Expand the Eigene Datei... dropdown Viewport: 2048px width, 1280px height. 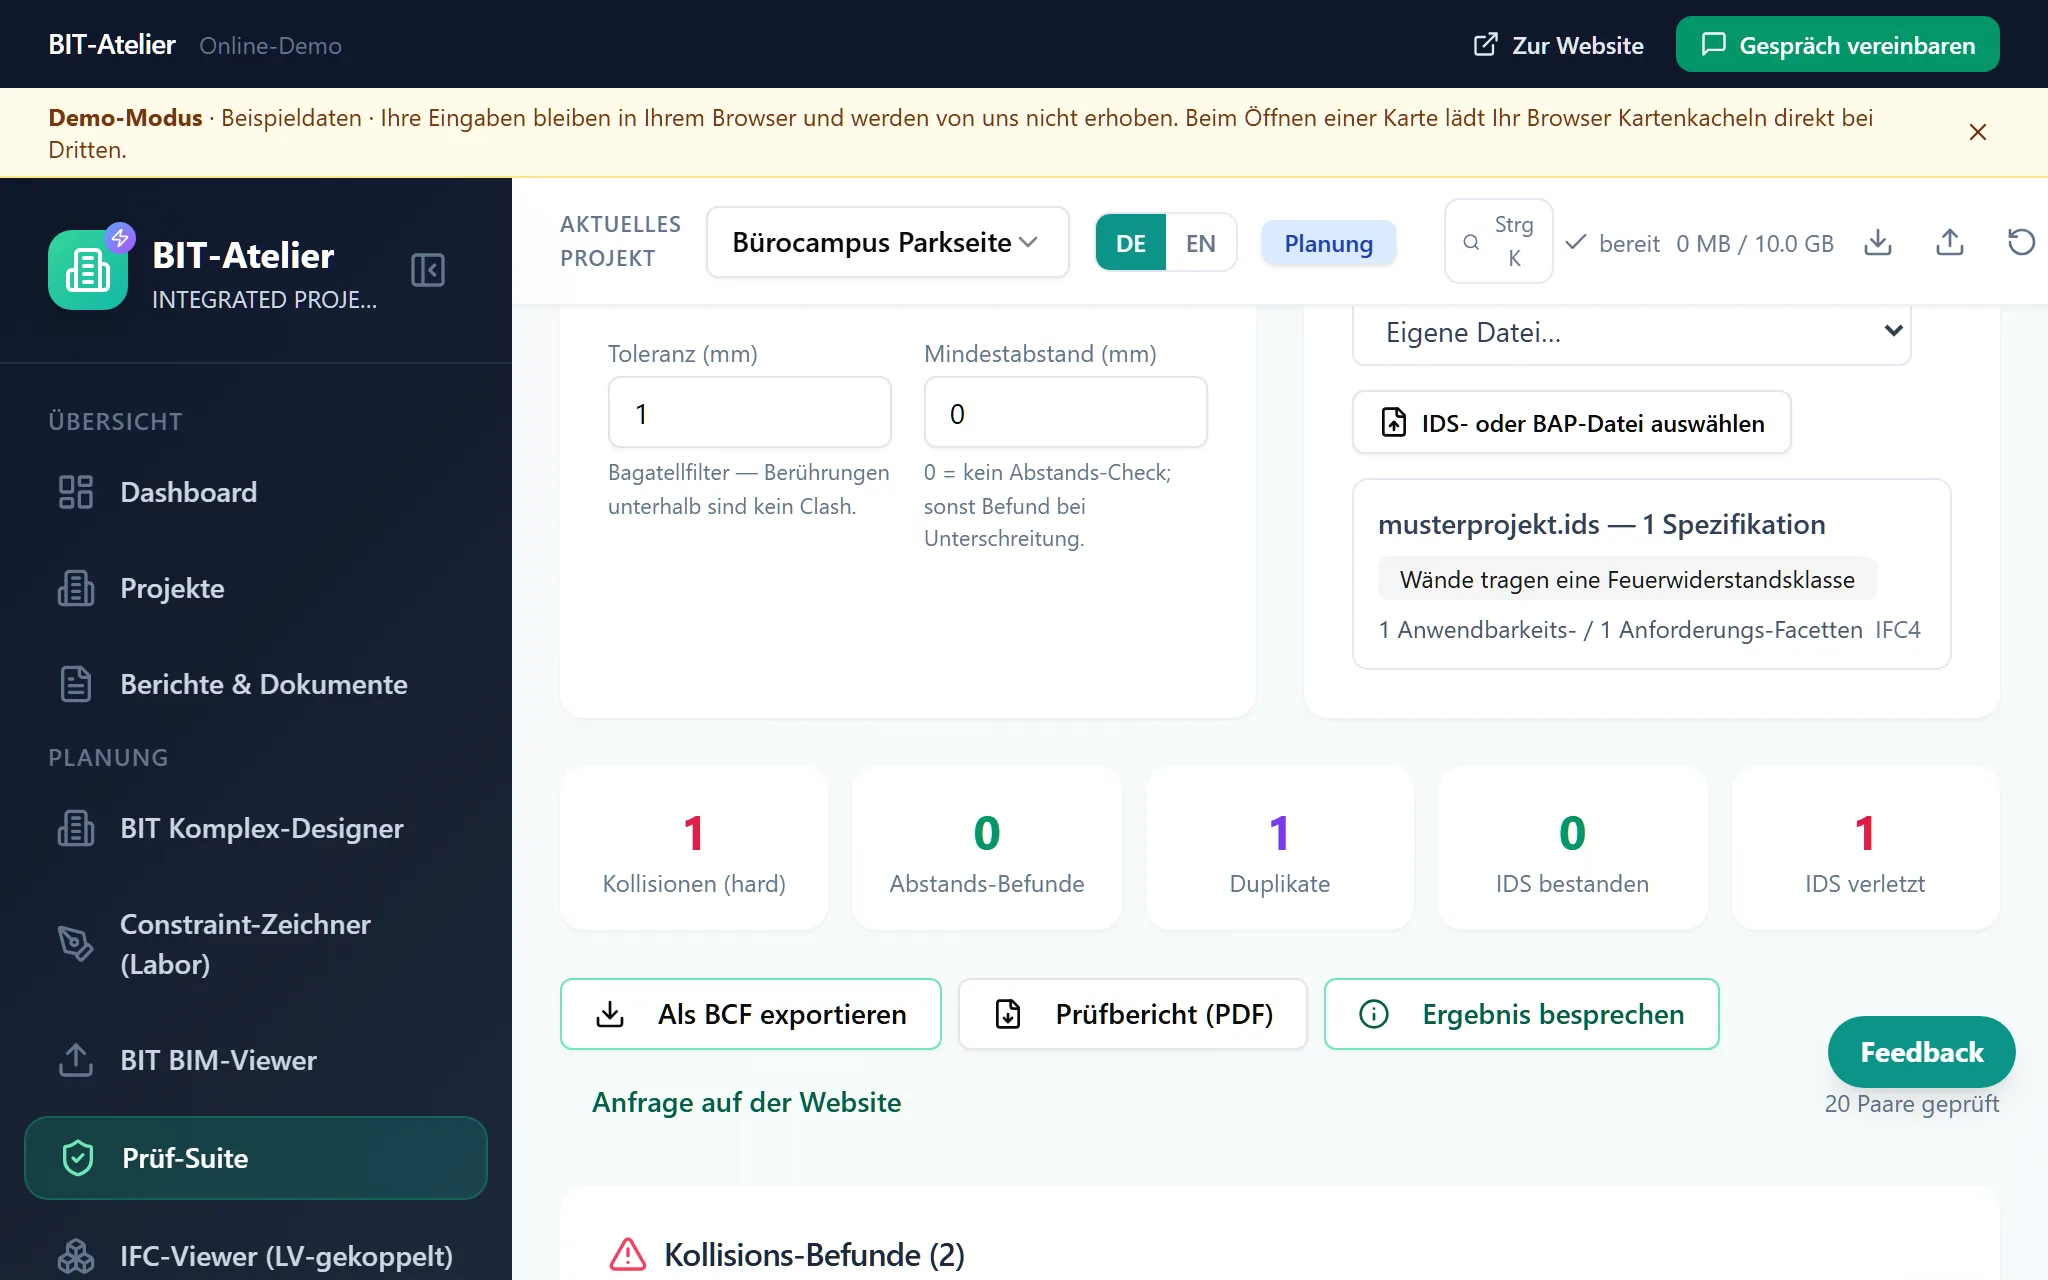[x=1632, y=333]
